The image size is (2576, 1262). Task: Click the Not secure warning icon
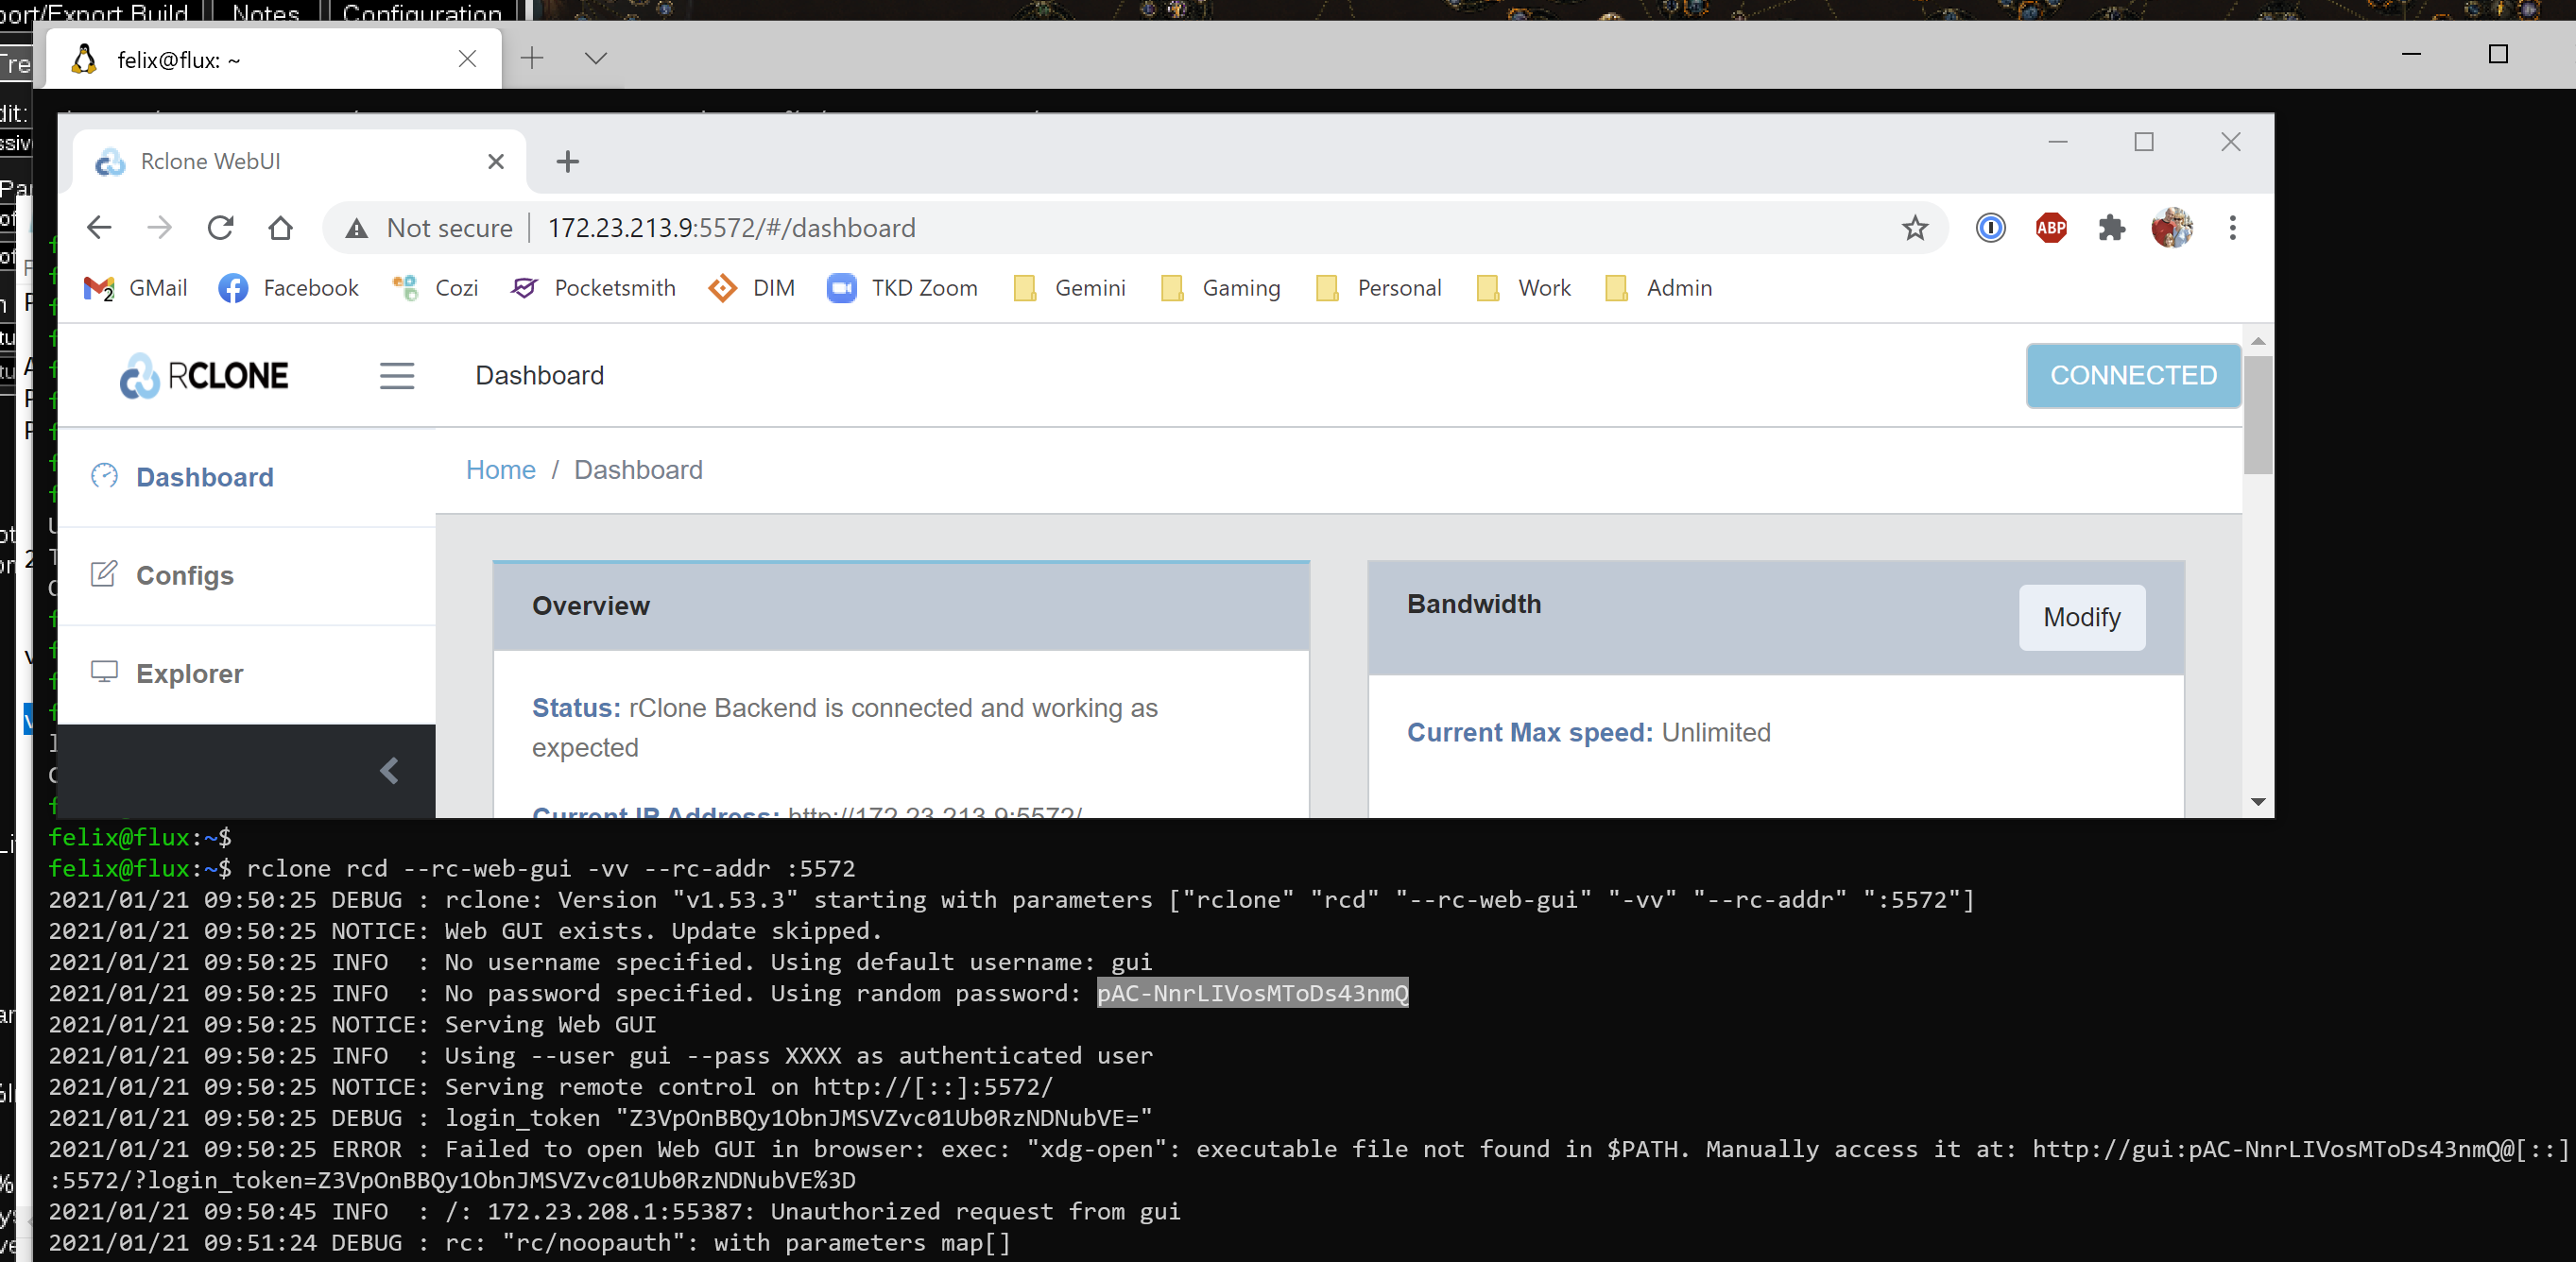click(357, 229)
